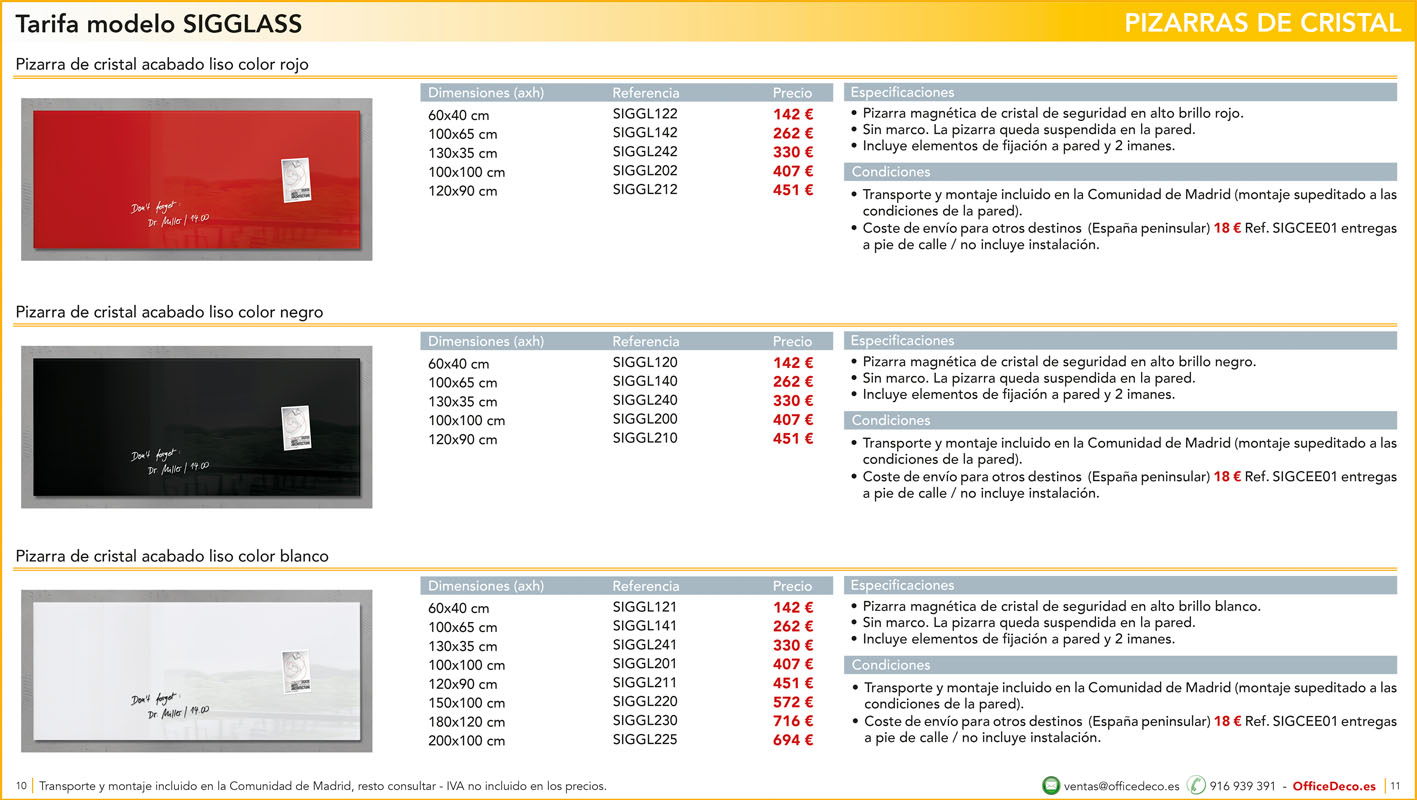The width and height of the screenshot is (1417, 800).
Task: Click reference SIGGL142
Action: [645, 133]
